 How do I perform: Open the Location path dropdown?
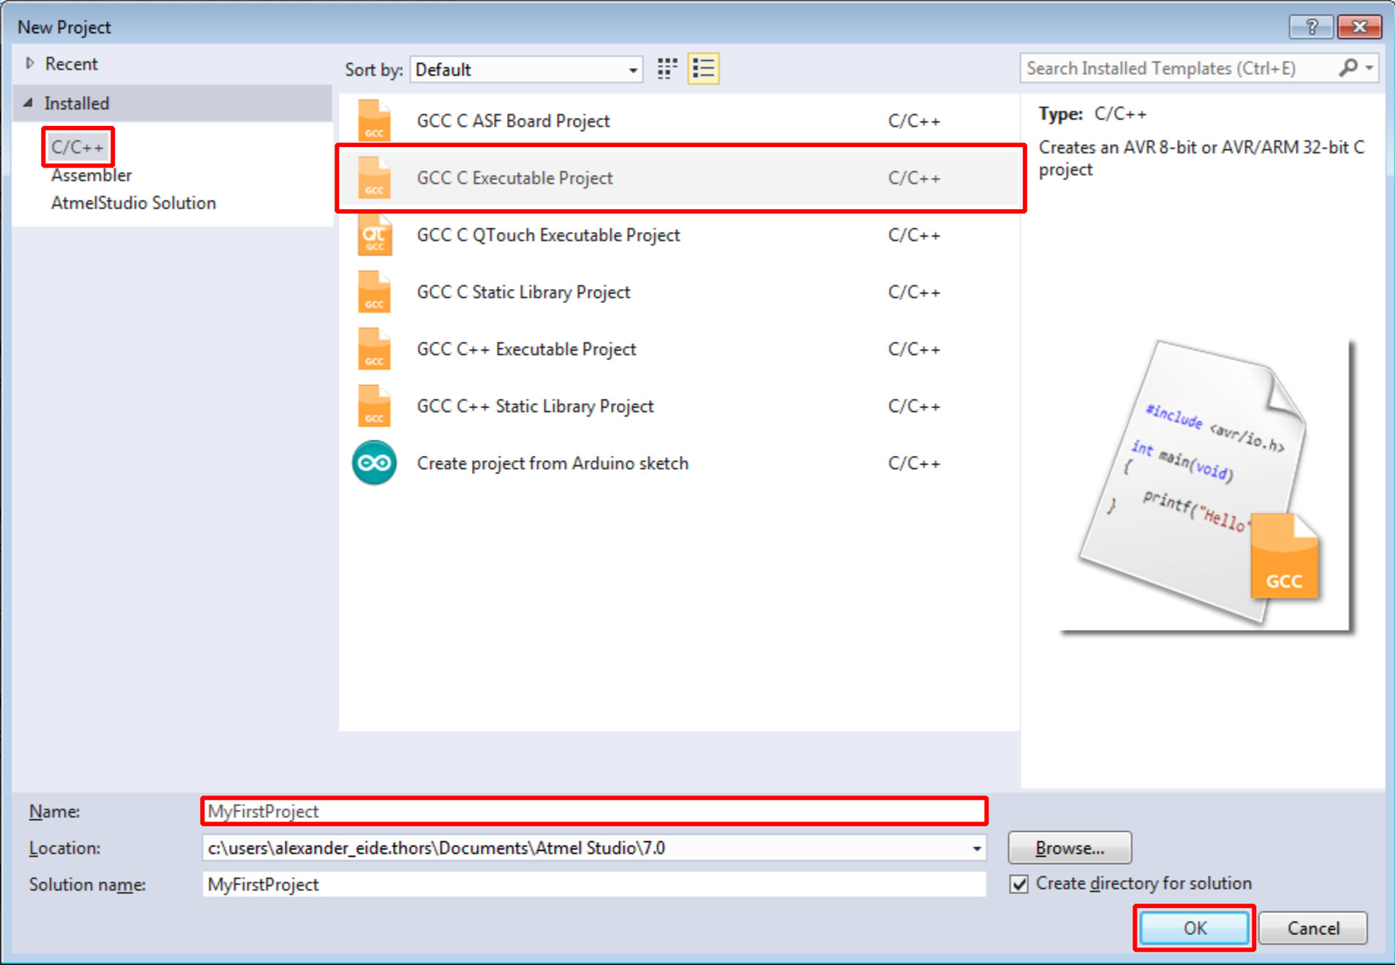pos(976,849)
